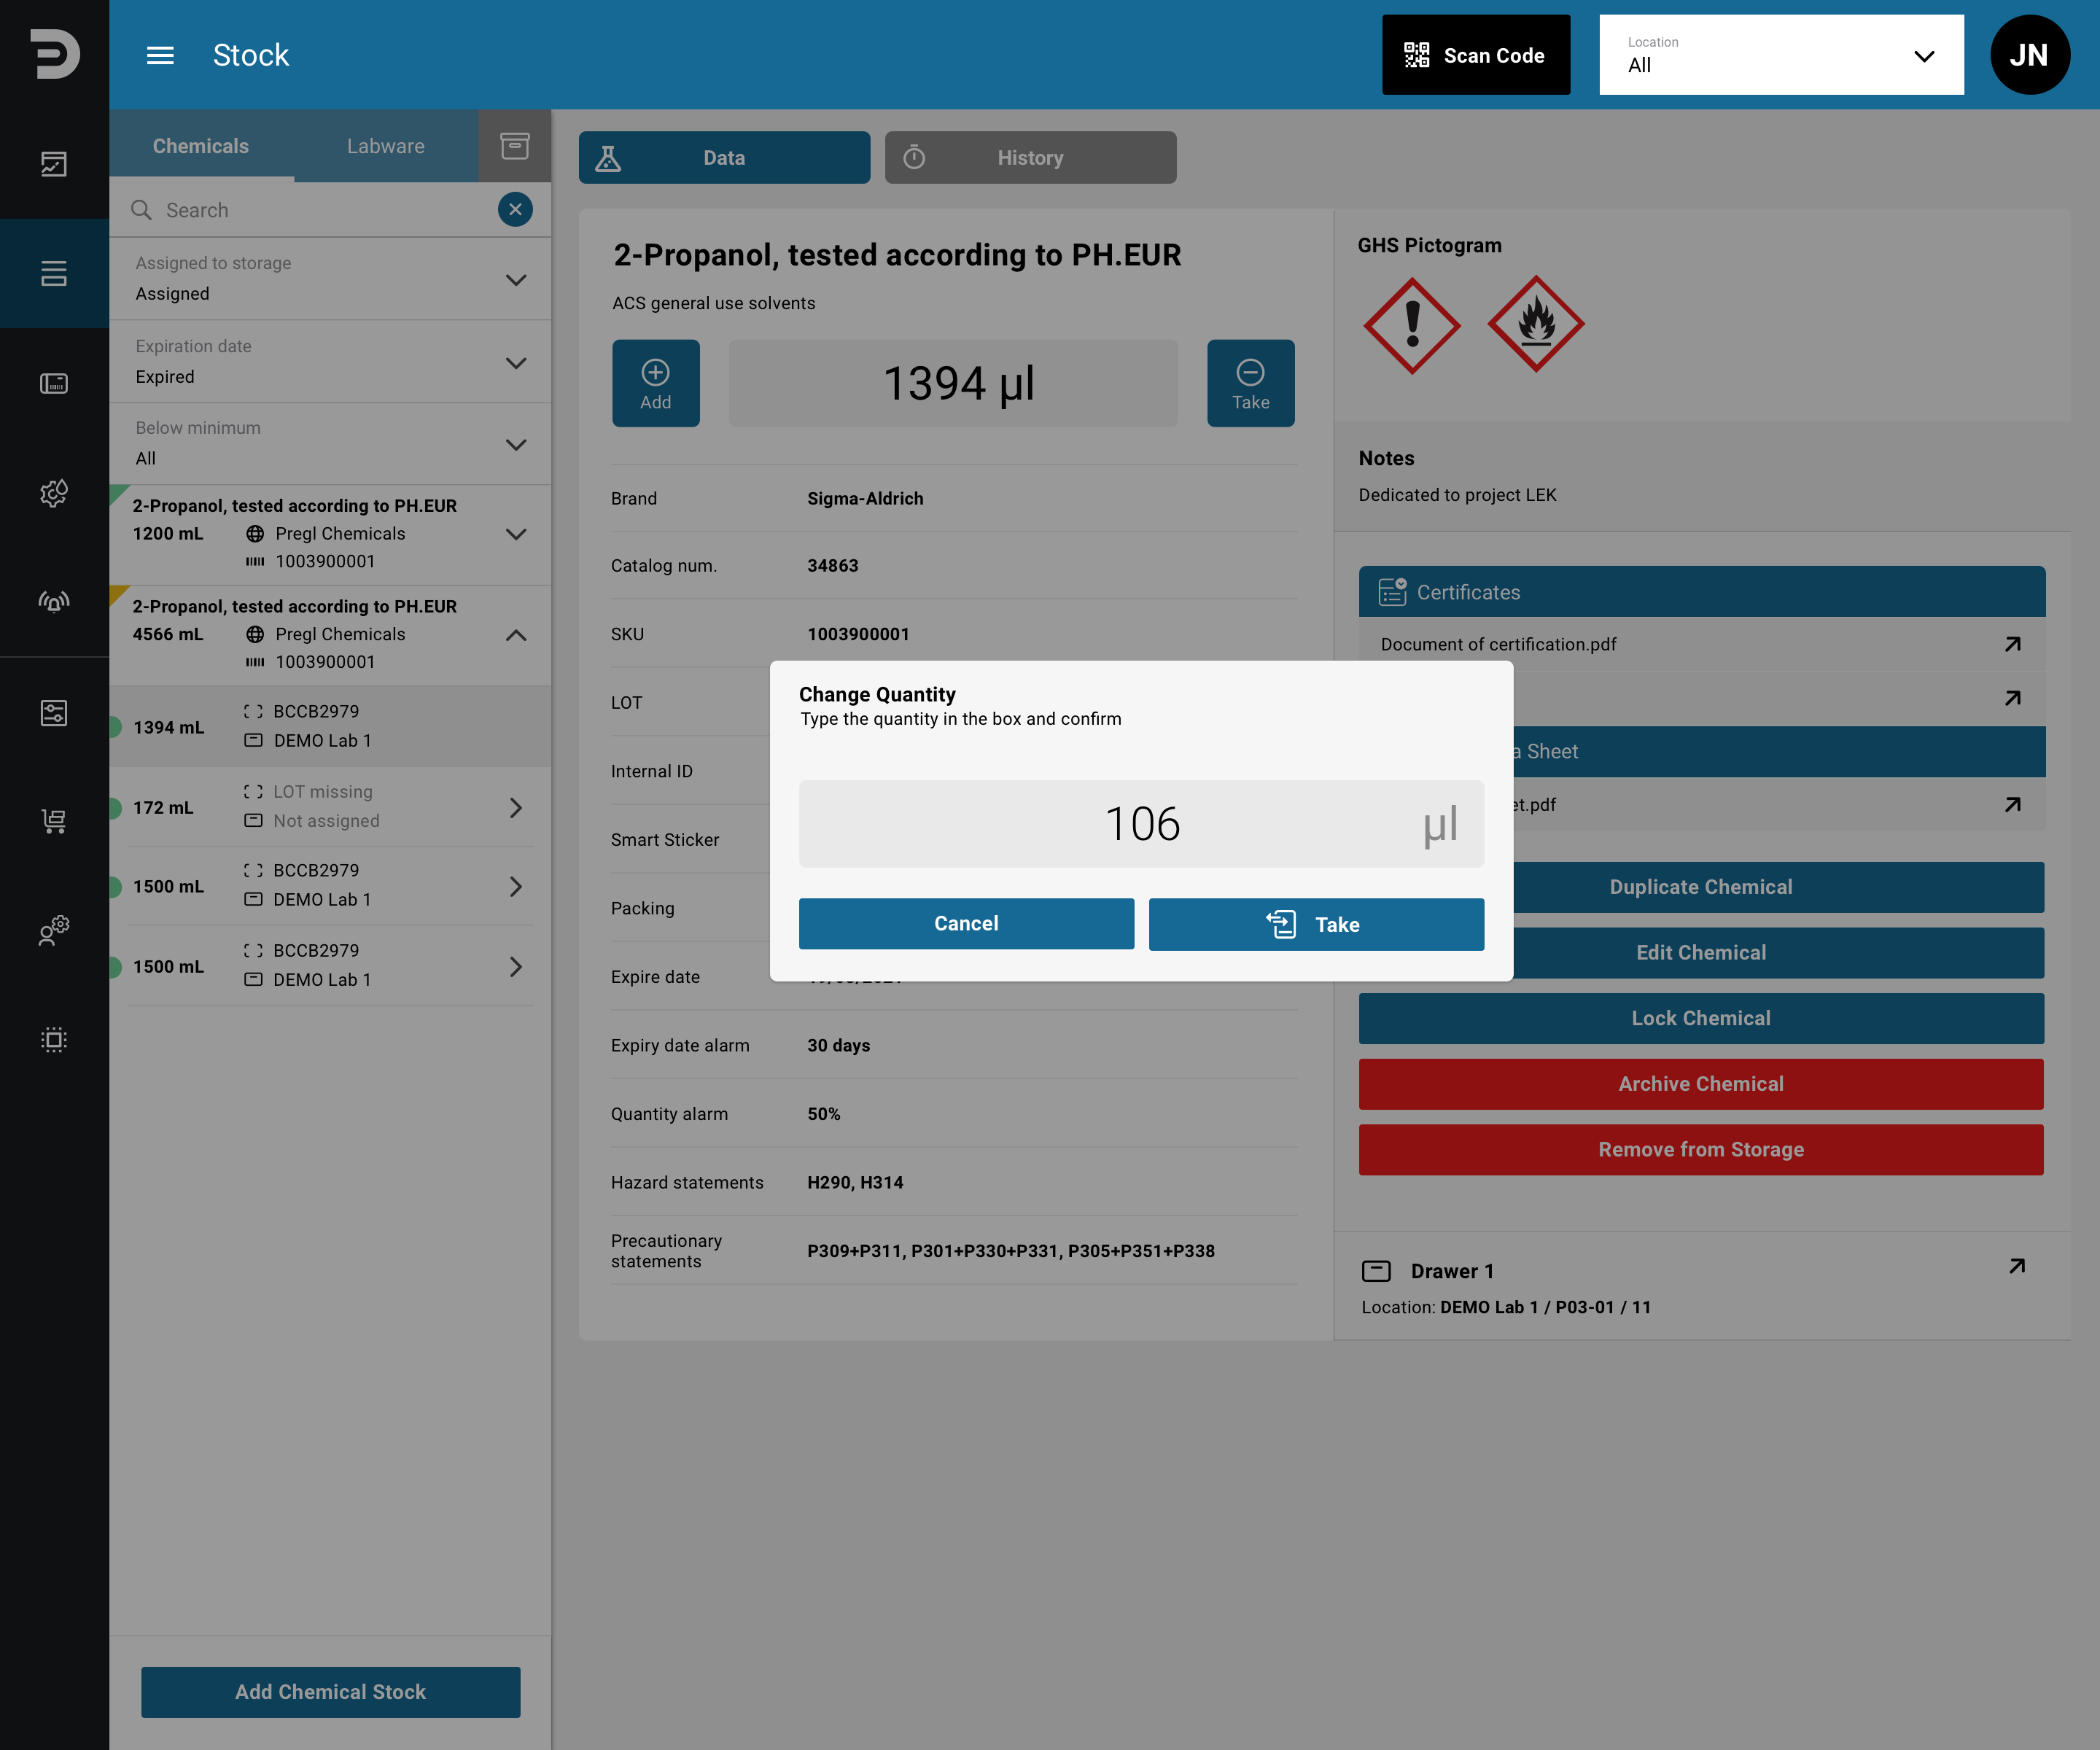
Task: Open the Data tab
Action: click(x=724, y=158)
